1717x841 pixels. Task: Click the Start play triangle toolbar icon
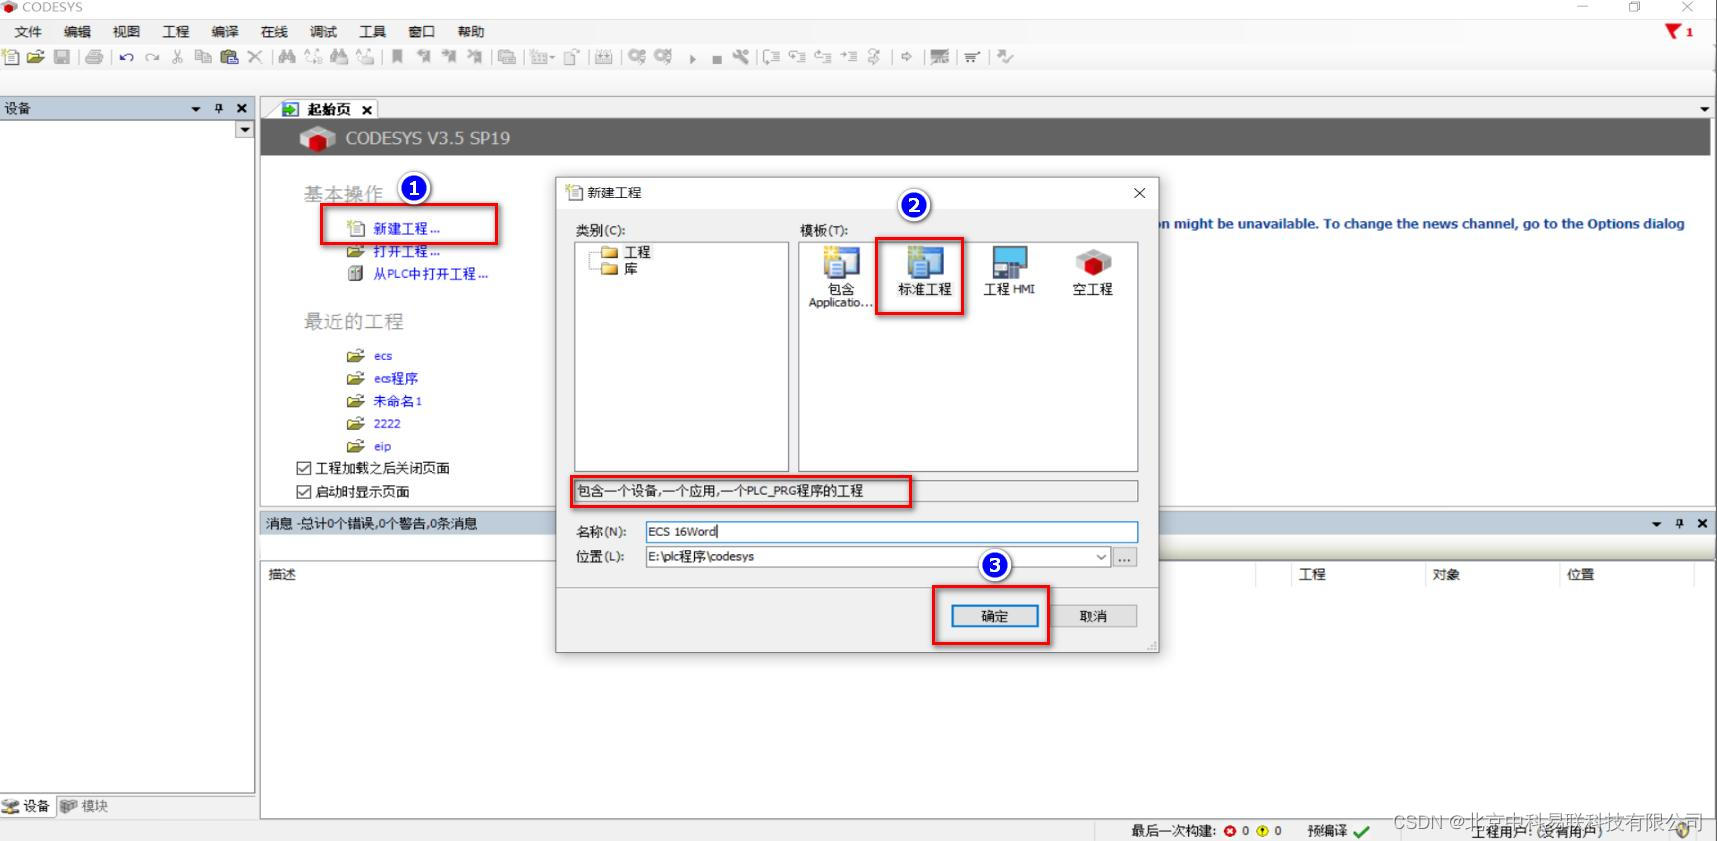(692, 58)
